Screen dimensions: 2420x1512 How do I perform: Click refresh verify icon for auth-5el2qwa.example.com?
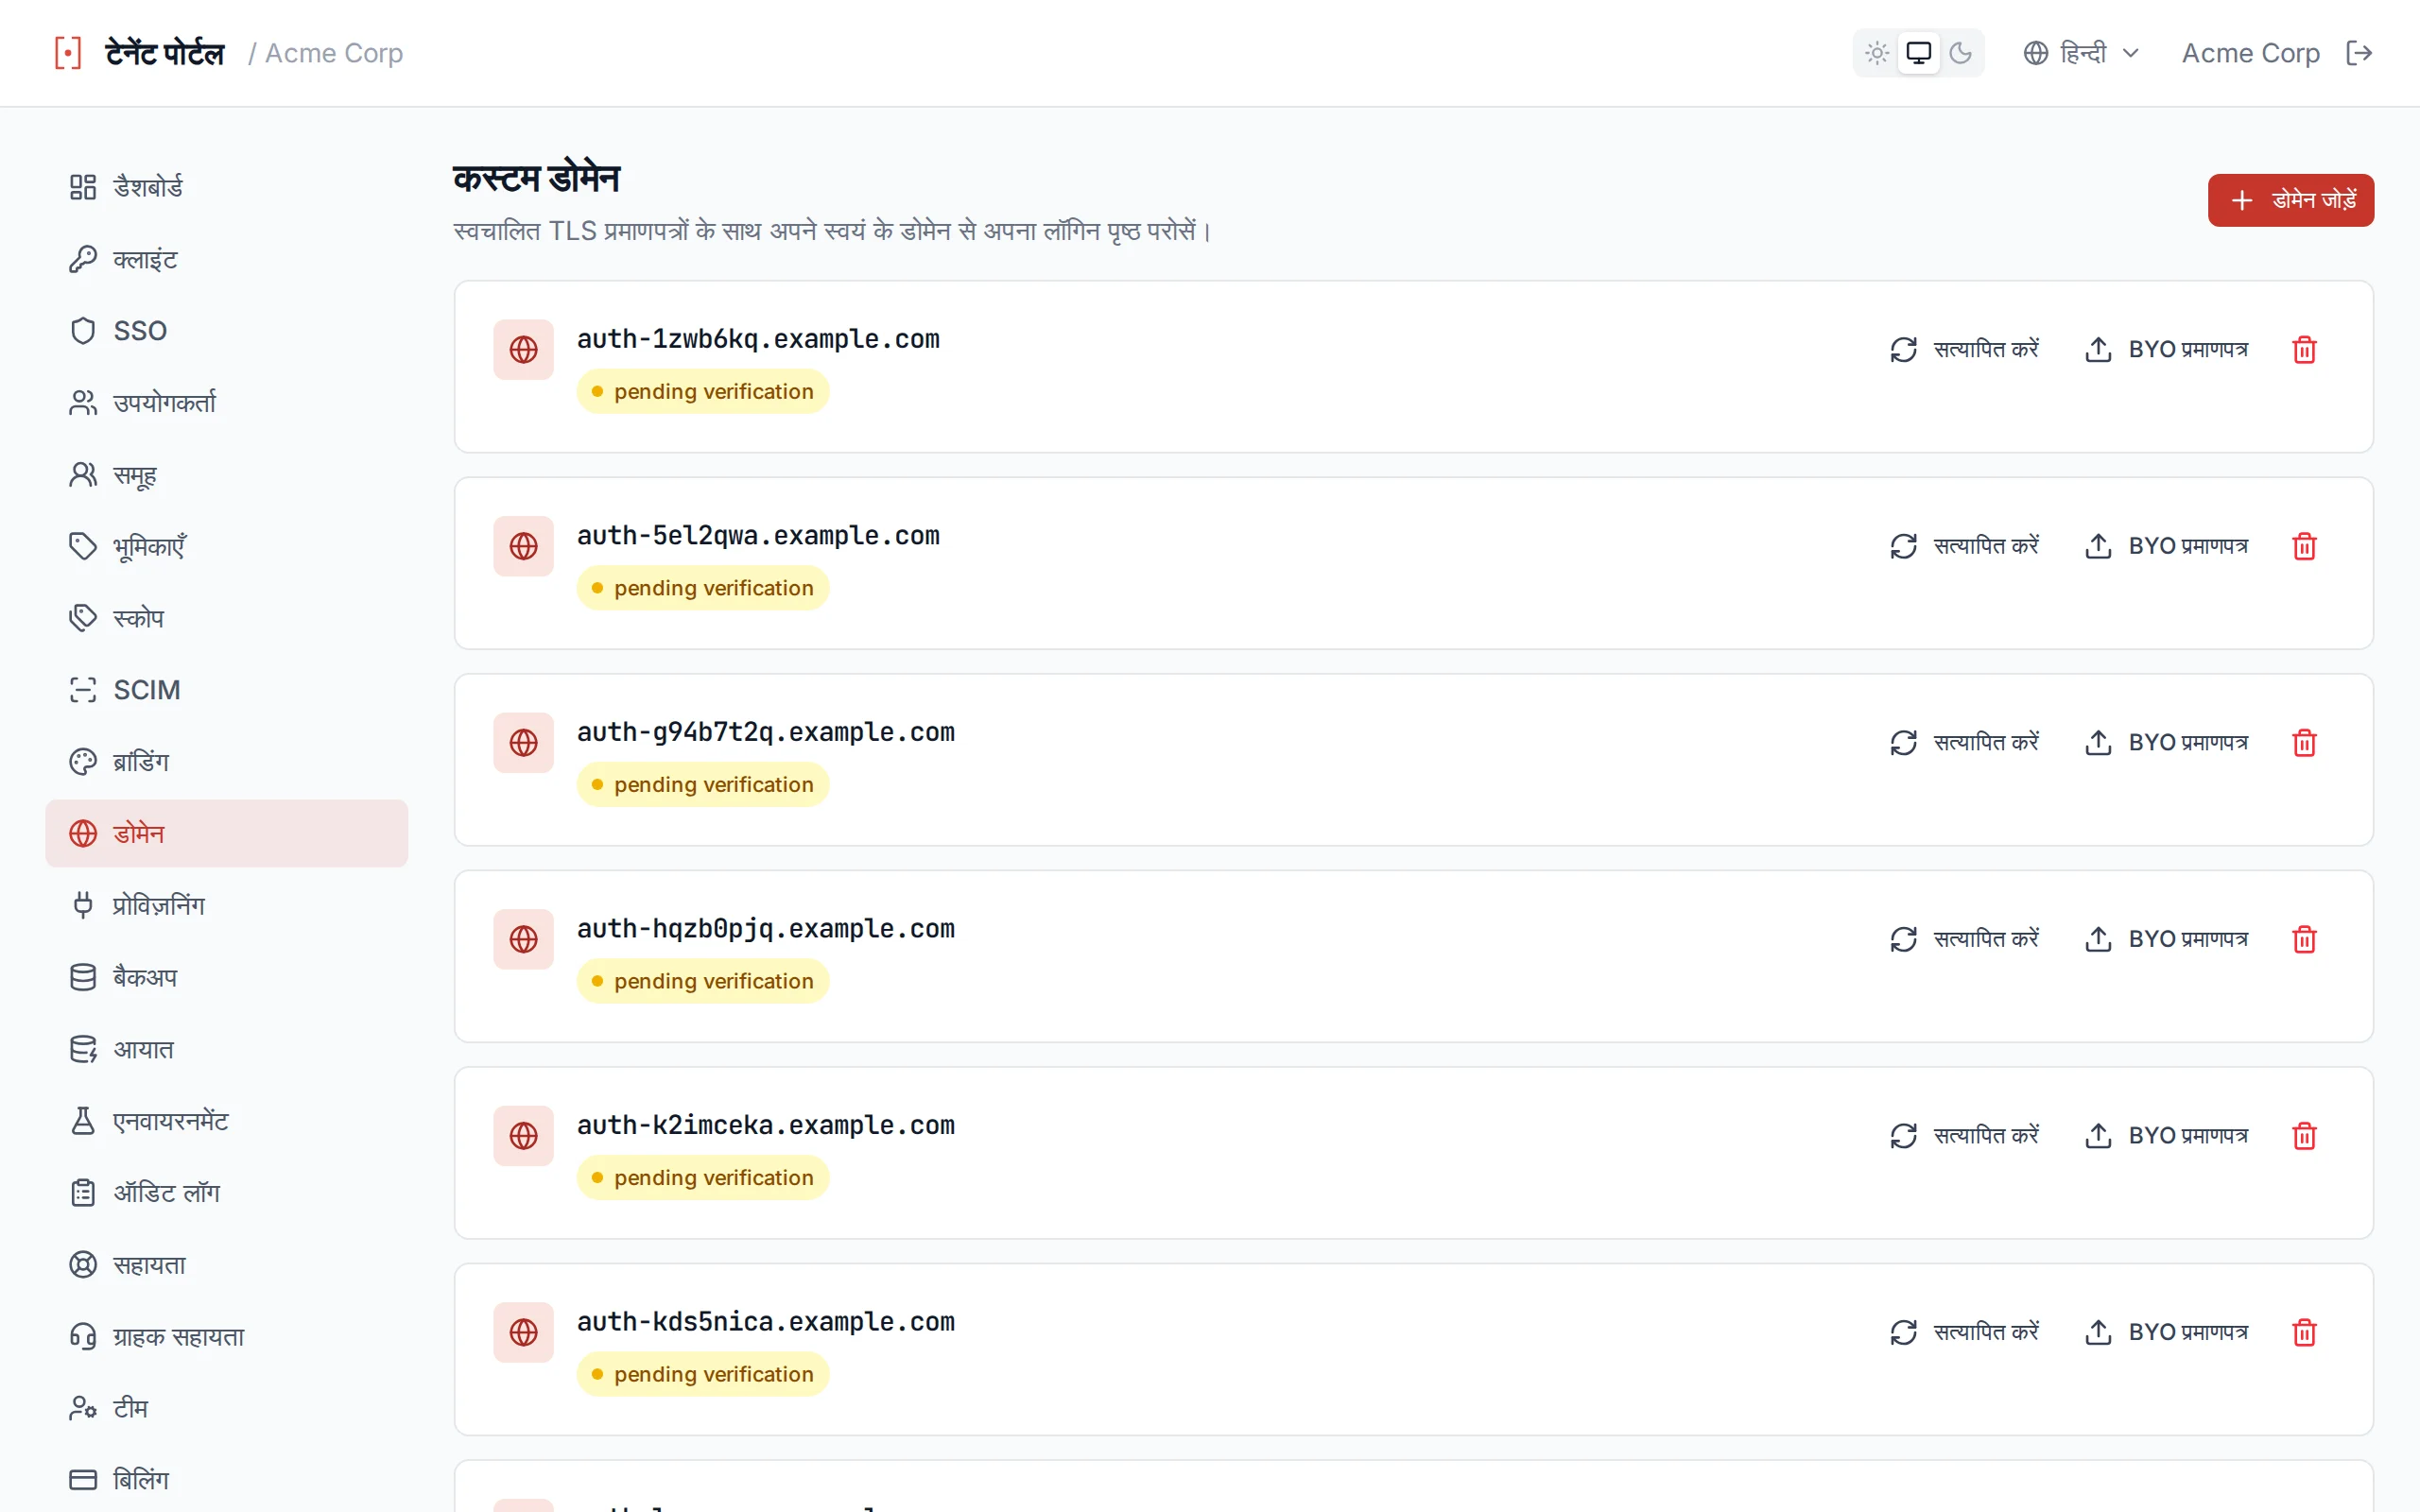pyautogui.click(x=1903, y=546)
